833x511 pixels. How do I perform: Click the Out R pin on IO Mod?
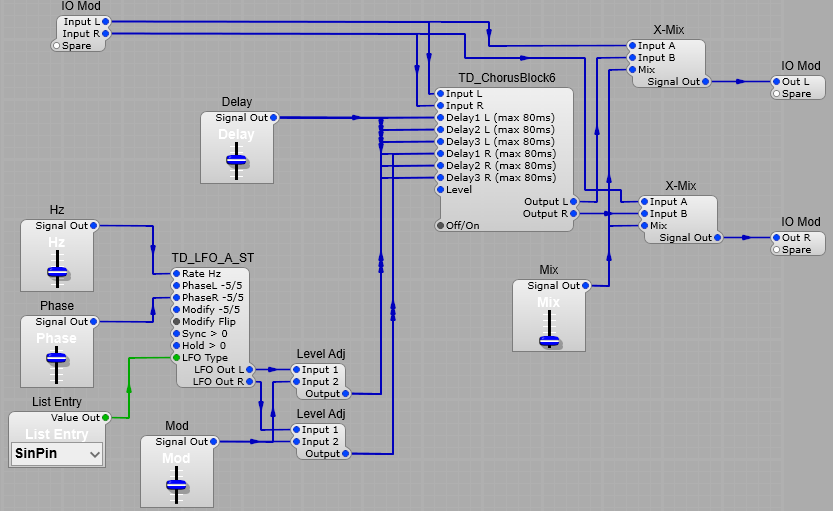[x=776, y=237]
